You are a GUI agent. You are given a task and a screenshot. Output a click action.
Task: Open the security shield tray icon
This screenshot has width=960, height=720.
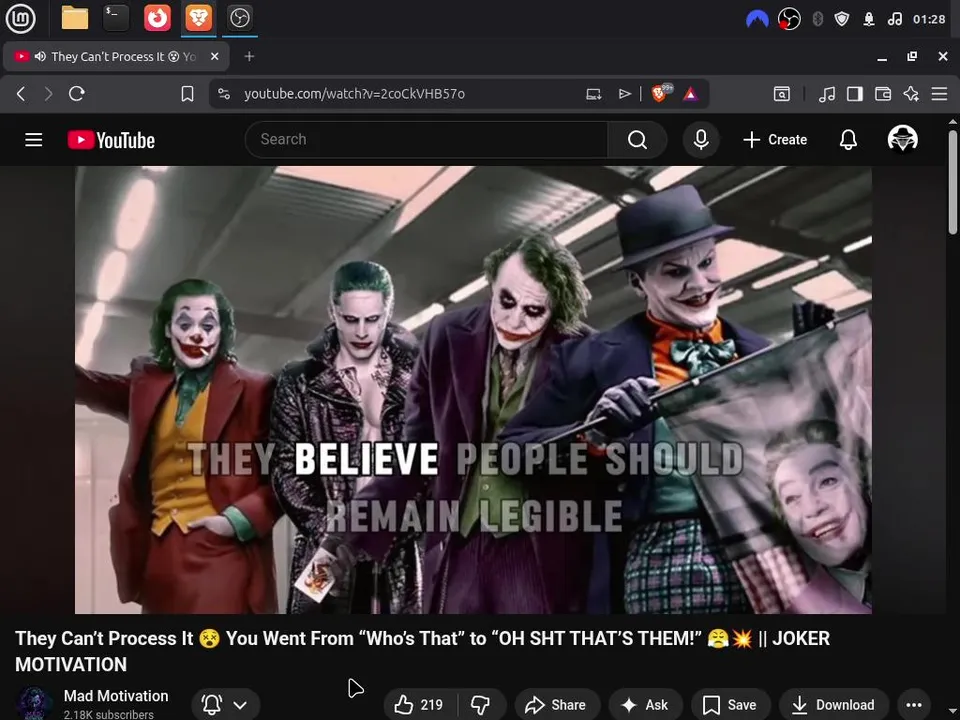coord(842,20)
